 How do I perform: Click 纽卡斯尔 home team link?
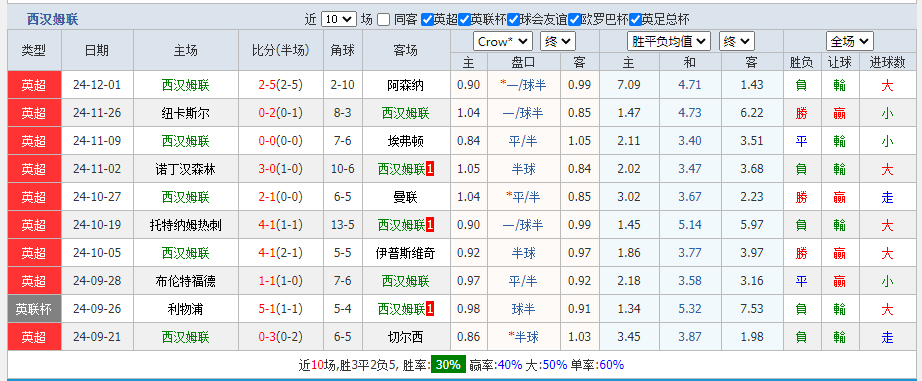pos(185,113)
